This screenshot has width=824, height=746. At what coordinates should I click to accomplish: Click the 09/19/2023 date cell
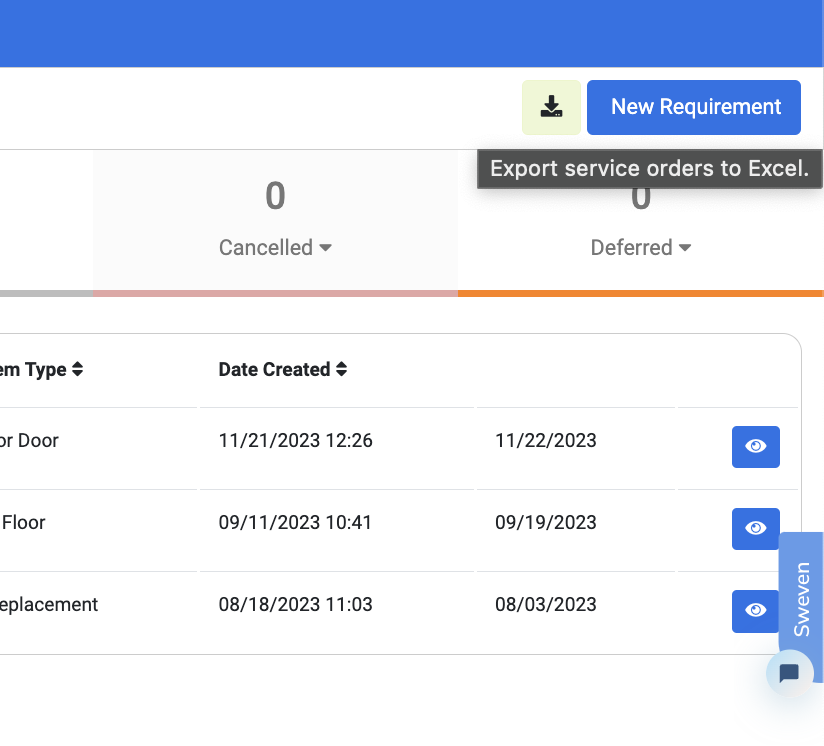point(545,522)
